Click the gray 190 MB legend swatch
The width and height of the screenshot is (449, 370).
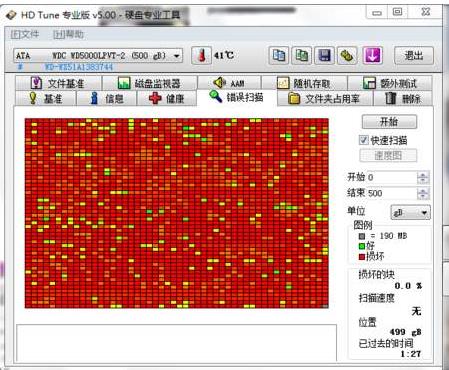(362, 236)
